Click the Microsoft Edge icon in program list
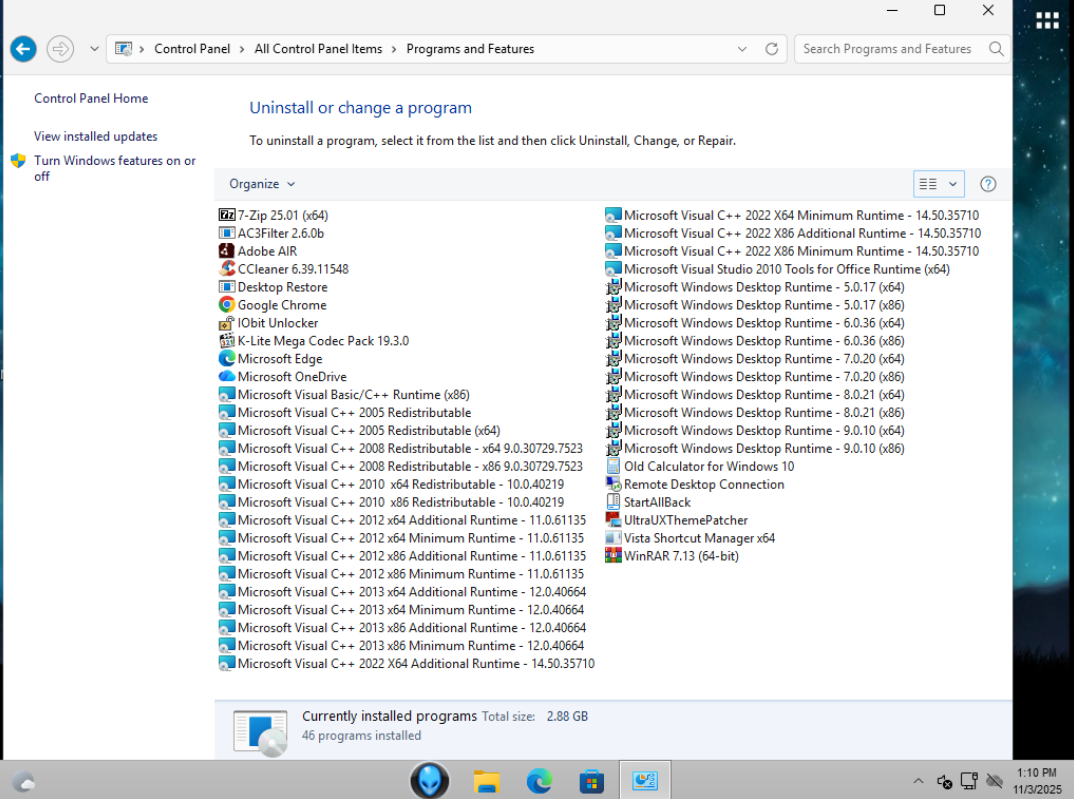Screen dimensions: 1074x799 (227, 358)
